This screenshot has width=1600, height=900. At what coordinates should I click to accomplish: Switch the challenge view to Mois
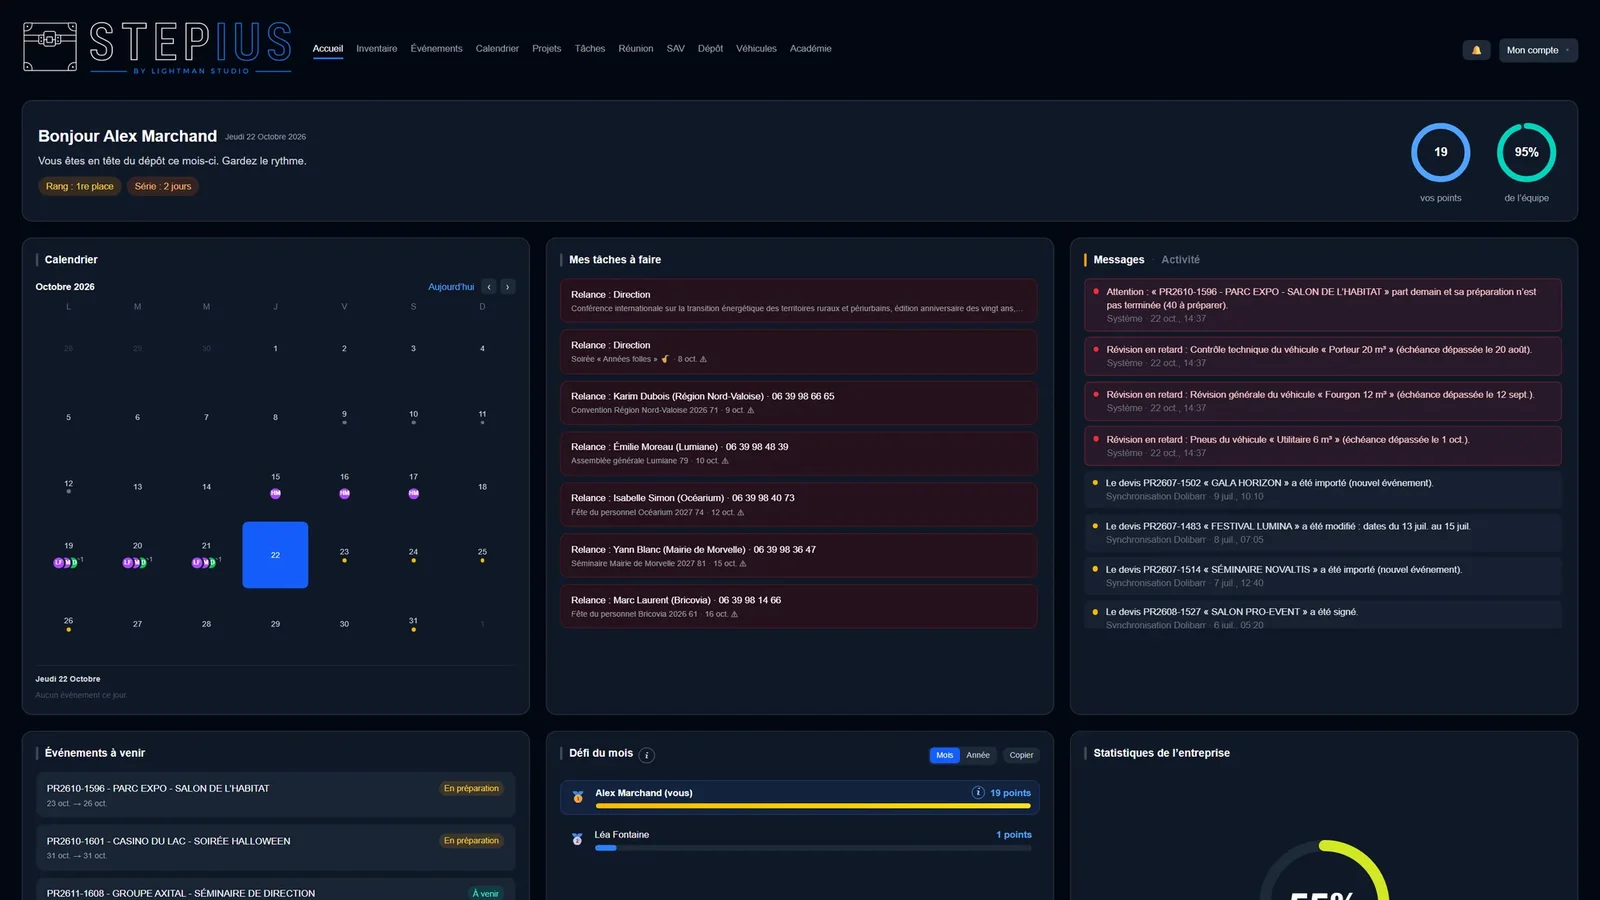[x=945, y=755]
